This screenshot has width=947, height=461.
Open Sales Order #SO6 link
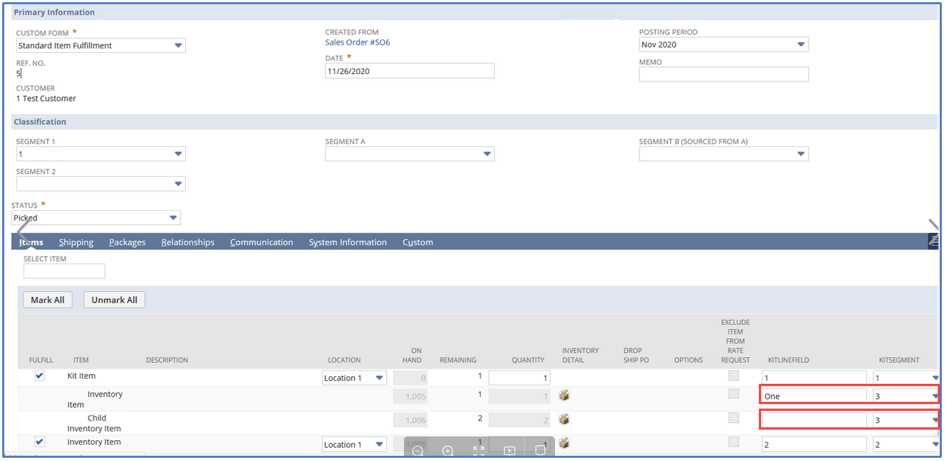pos(357,43)
